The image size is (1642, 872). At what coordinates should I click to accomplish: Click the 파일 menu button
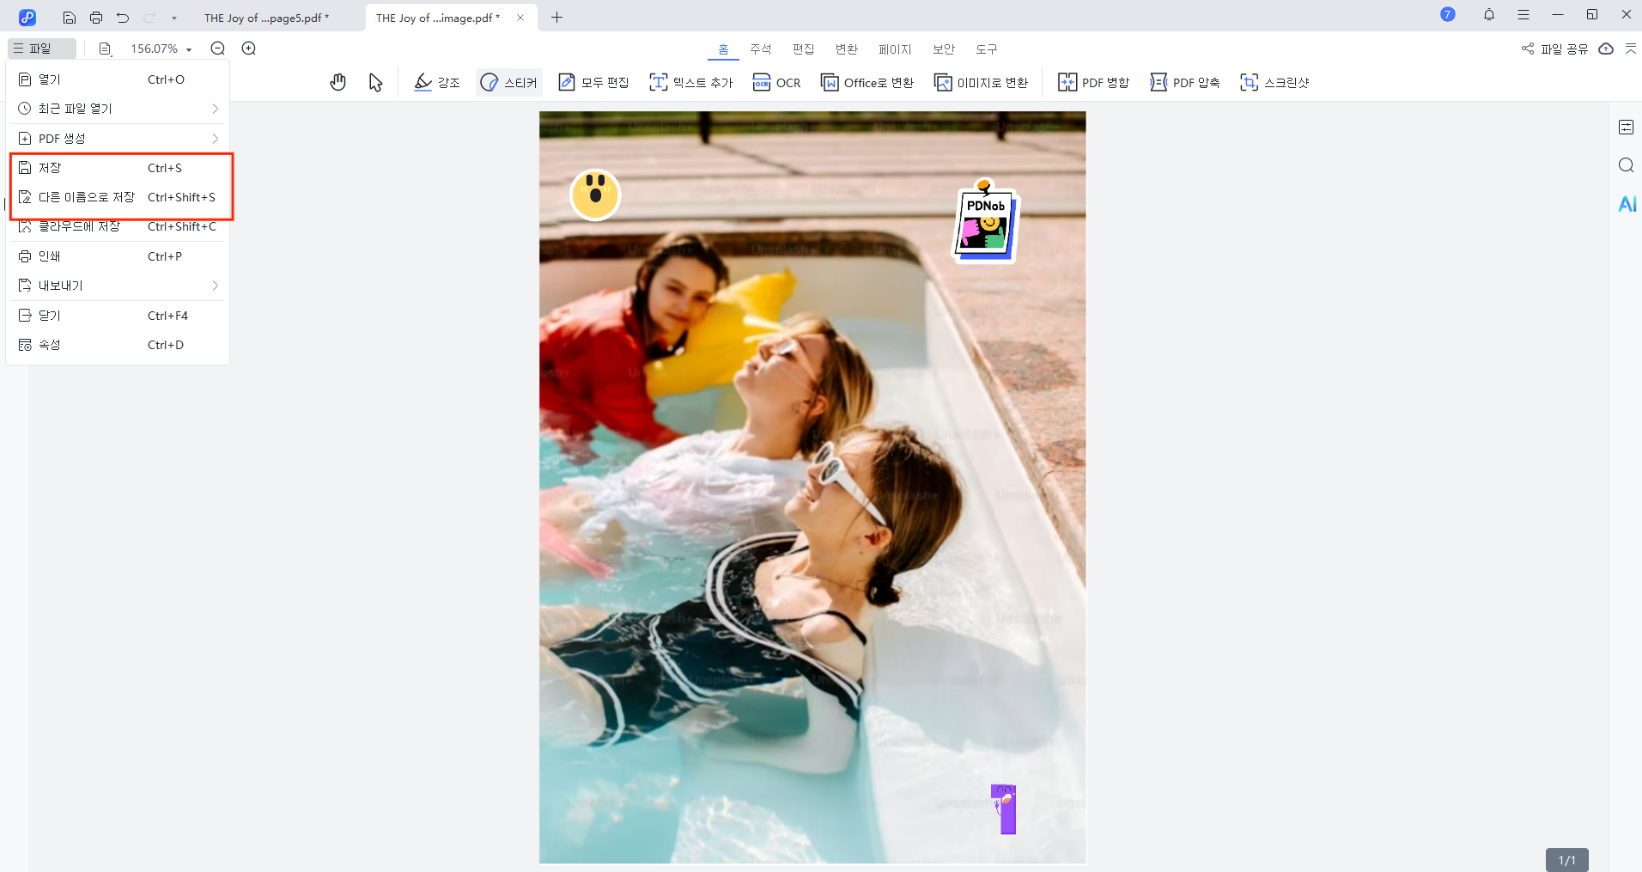click(41, 48)
